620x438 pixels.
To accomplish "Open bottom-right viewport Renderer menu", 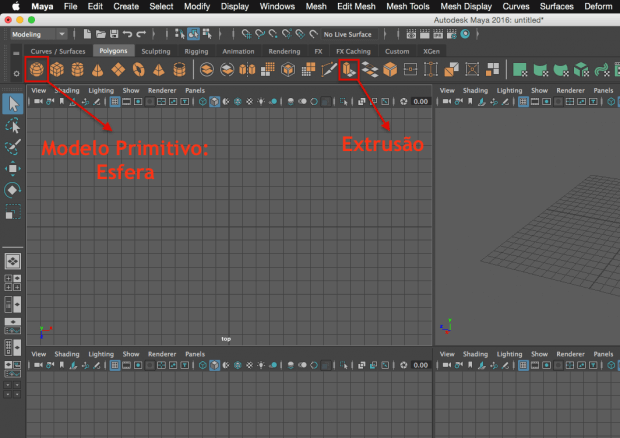I will 570,354.
